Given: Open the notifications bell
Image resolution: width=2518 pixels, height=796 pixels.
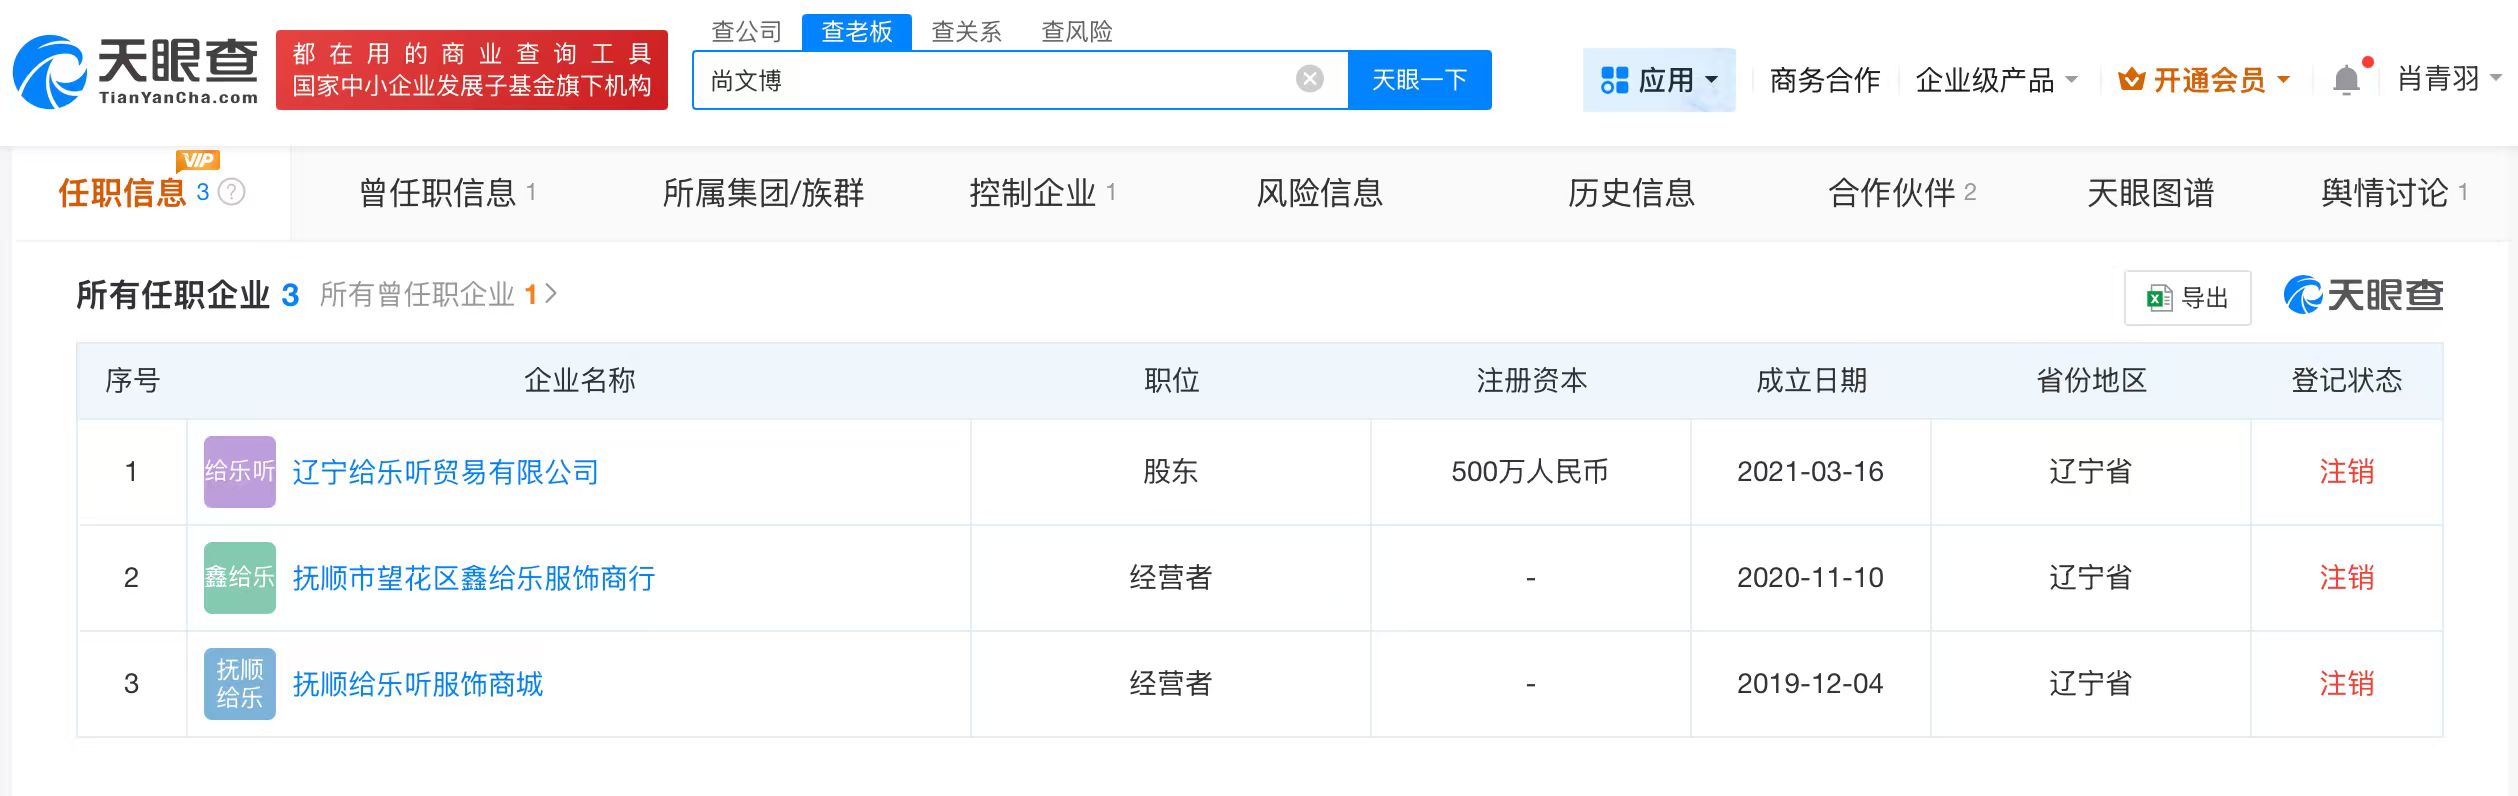Looking at the screenshot, I should point(2346,80).
